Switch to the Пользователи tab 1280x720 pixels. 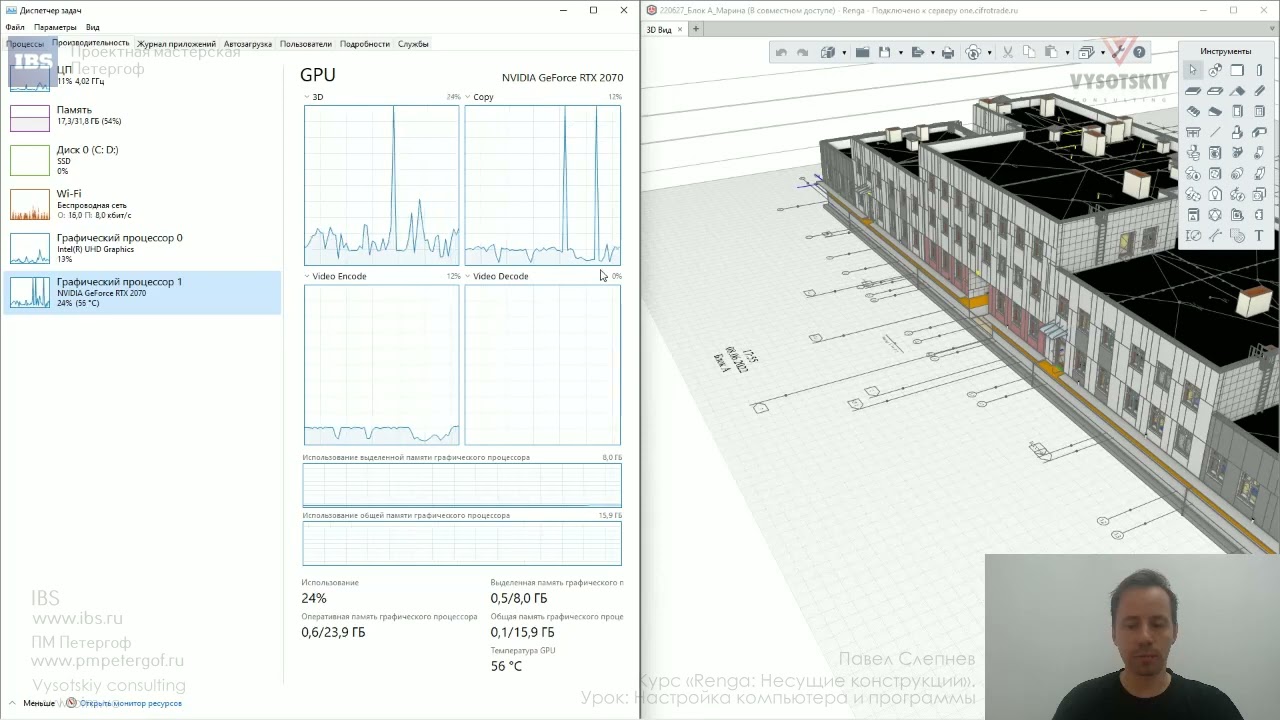pos(305,44)
